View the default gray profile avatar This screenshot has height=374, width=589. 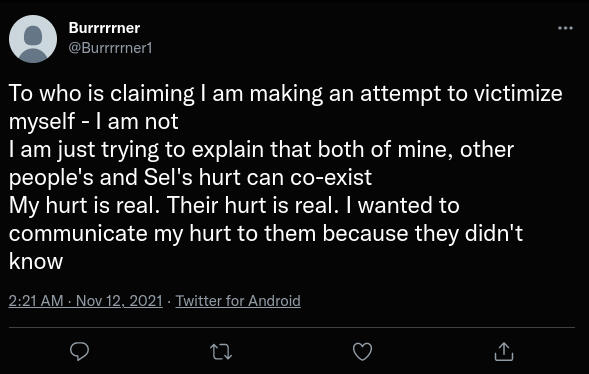point(33,39)
